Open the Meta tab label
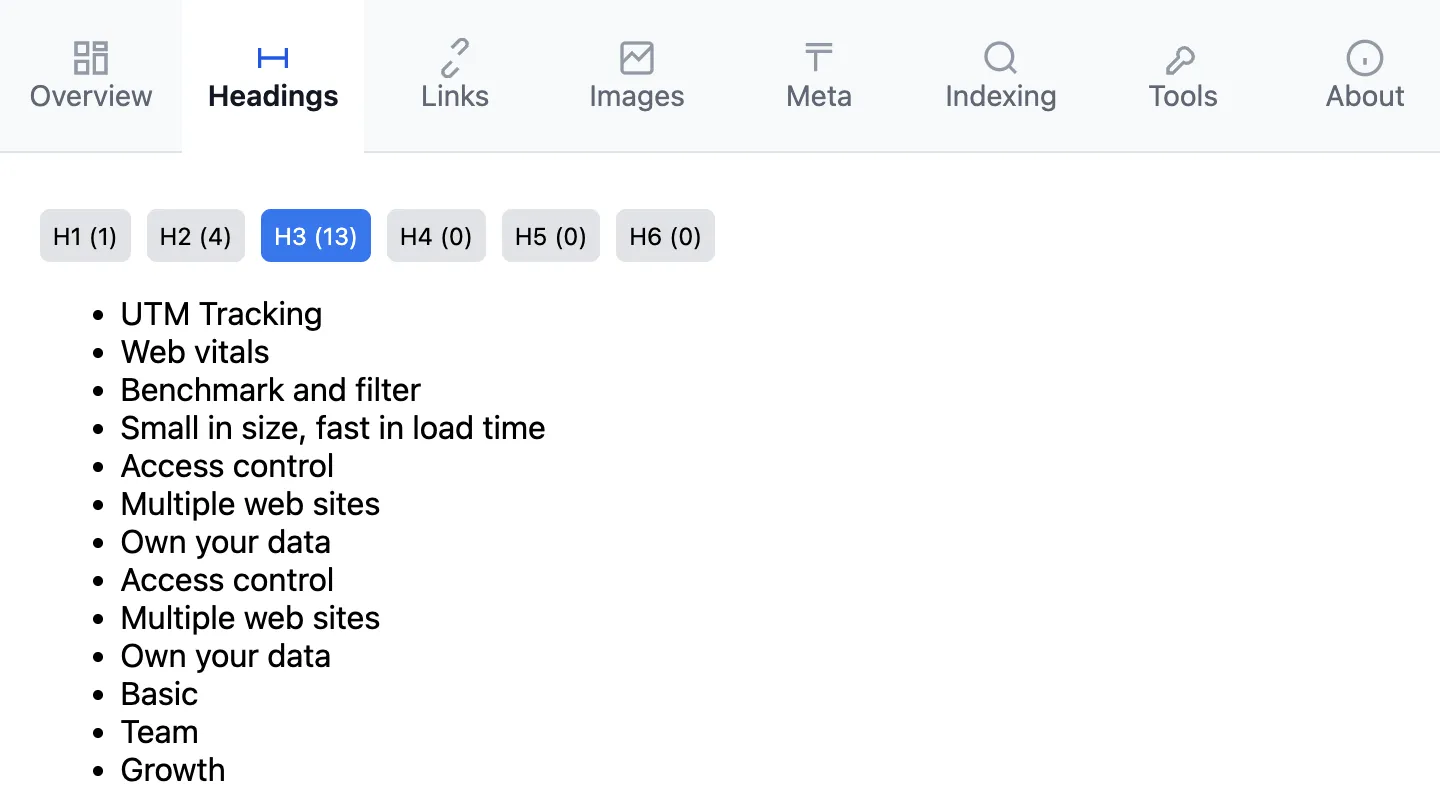This screenshot has width=1440, height=810. coord(819,96)
